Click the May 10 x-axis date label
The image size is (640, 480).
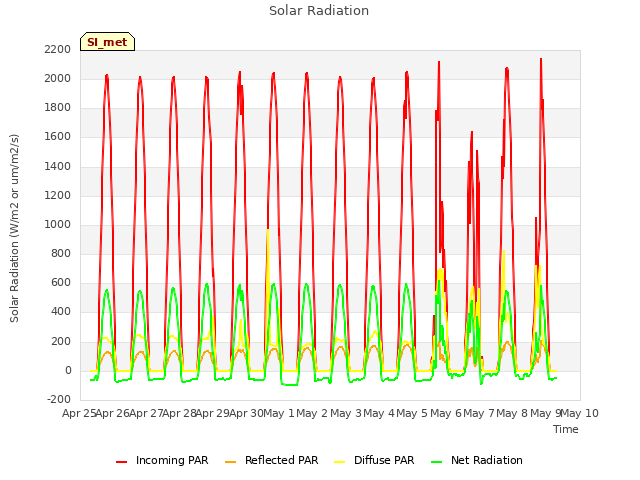coord(580,413)
